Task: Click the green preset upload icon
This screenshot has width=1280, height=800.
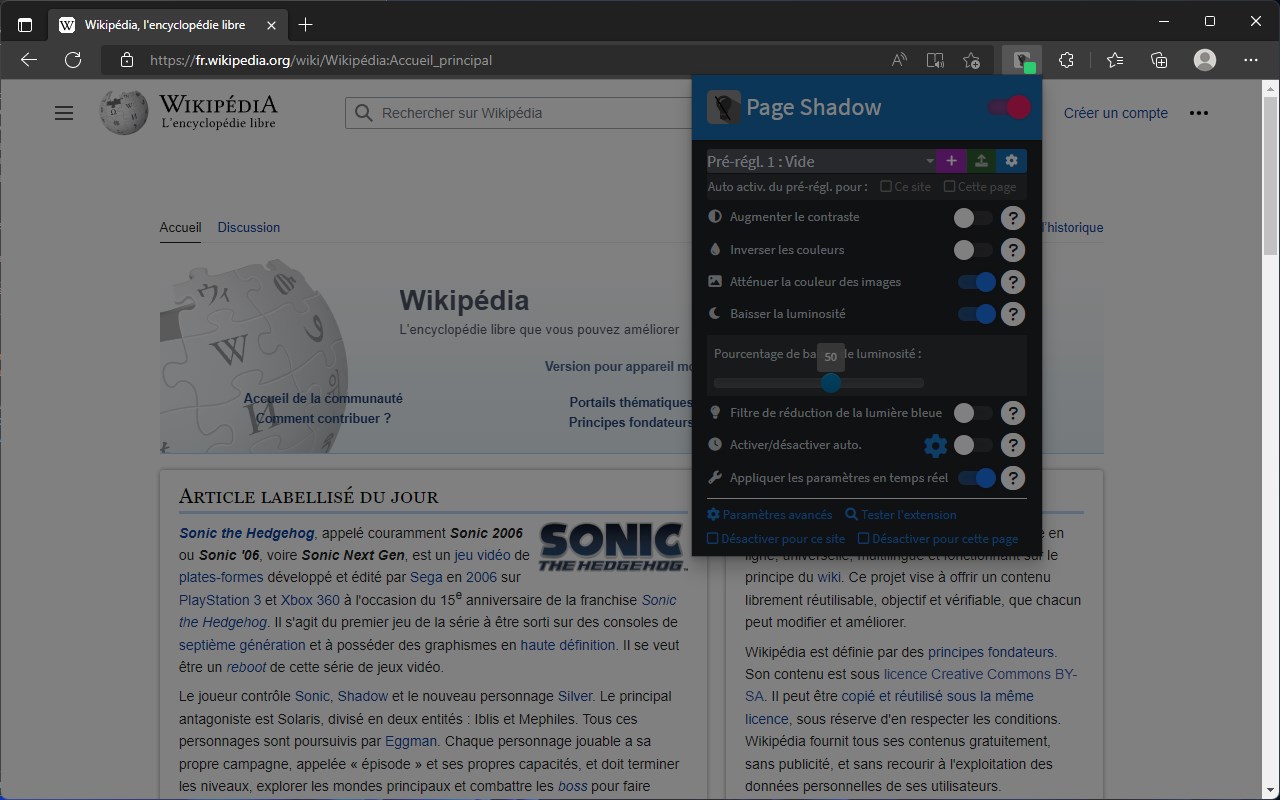Action: point(981,161)
